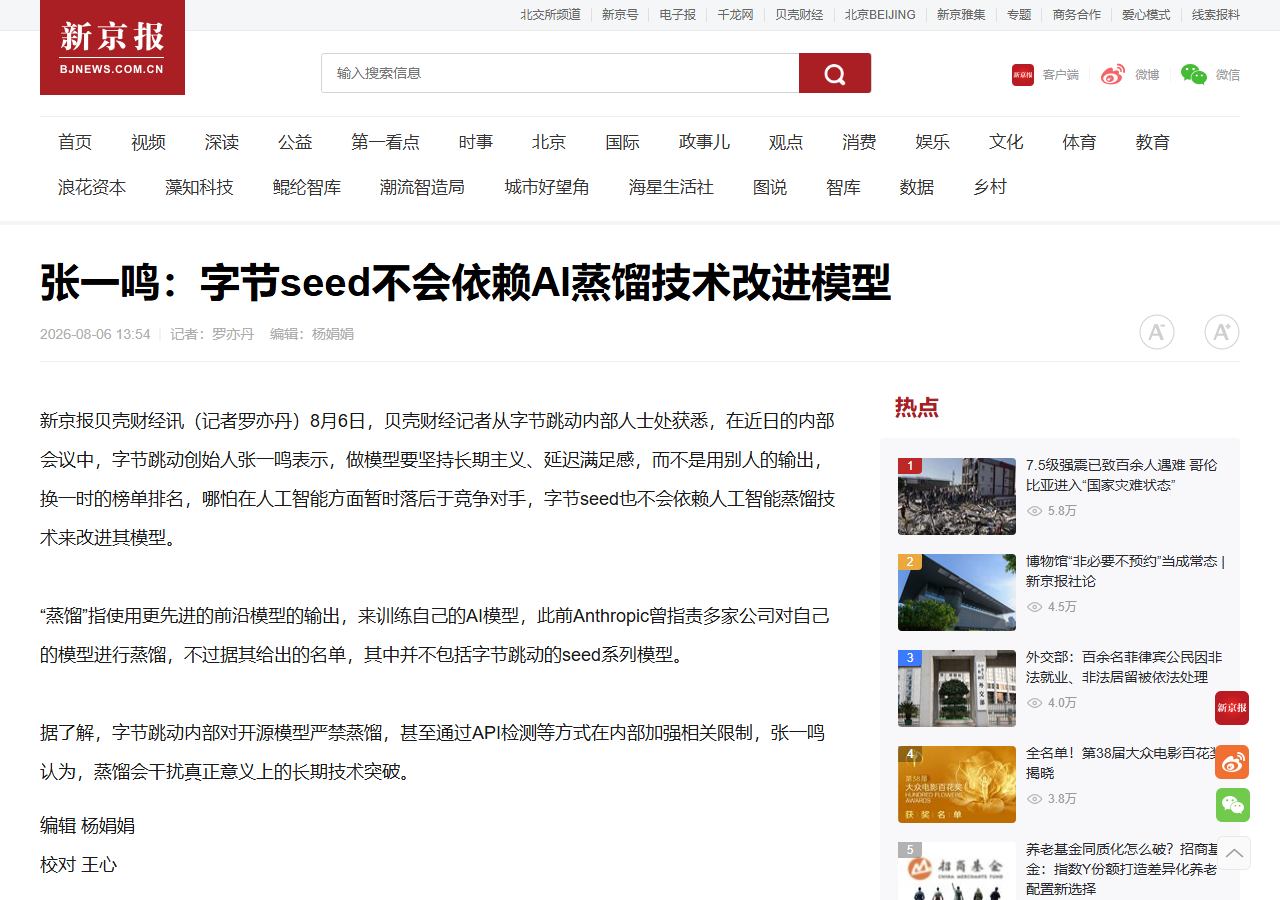Go to 数据 section
This screenshot has height=900, width=1280.
point(917,187)
